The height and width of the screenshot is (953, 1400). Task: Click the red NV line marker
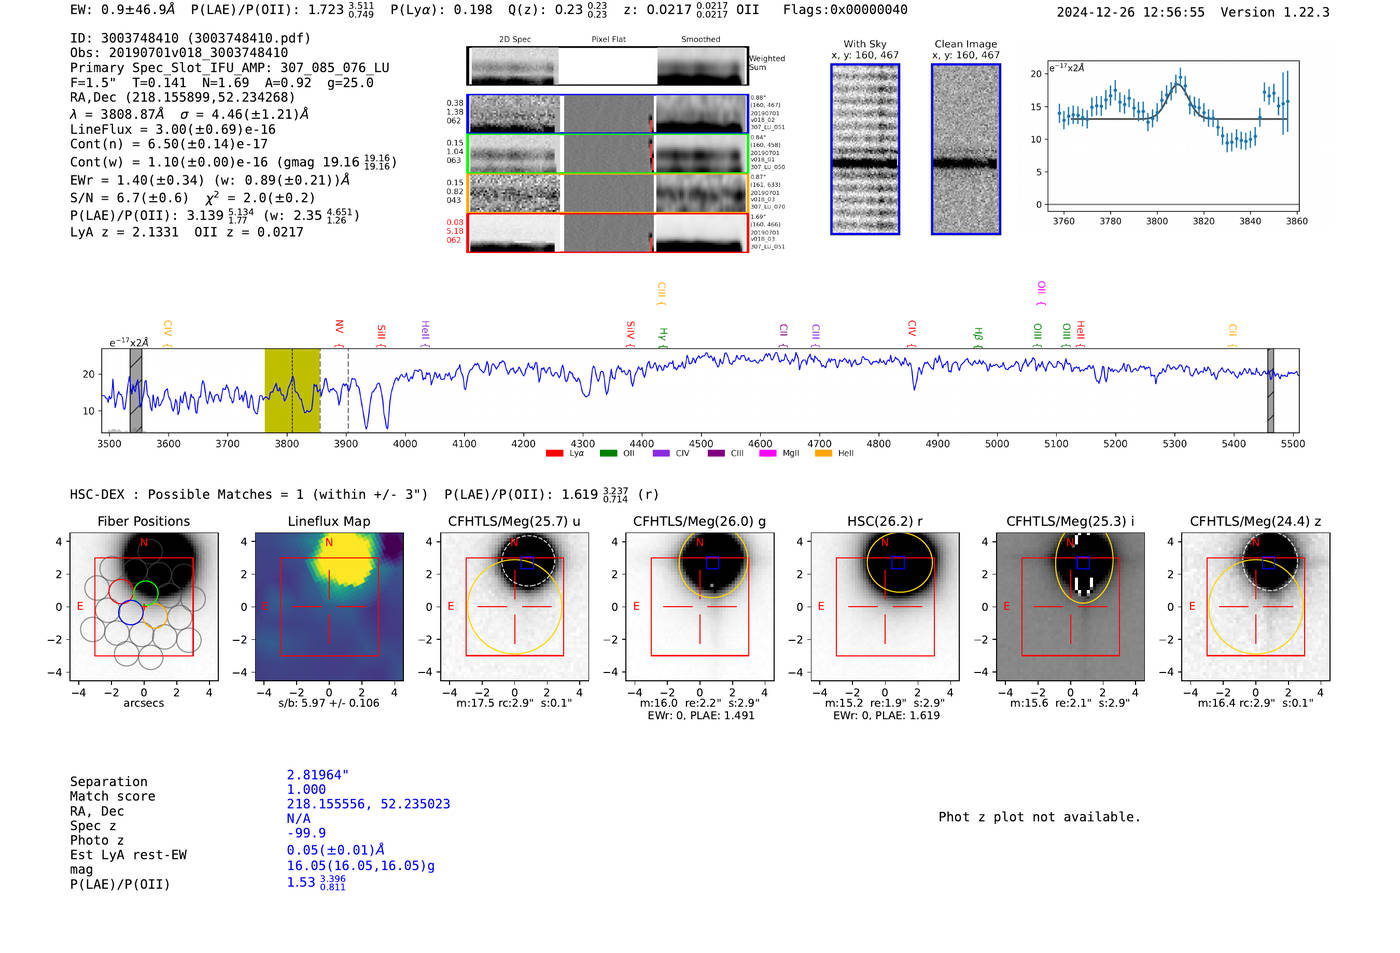pyautogui.click(x=340, y=332)
